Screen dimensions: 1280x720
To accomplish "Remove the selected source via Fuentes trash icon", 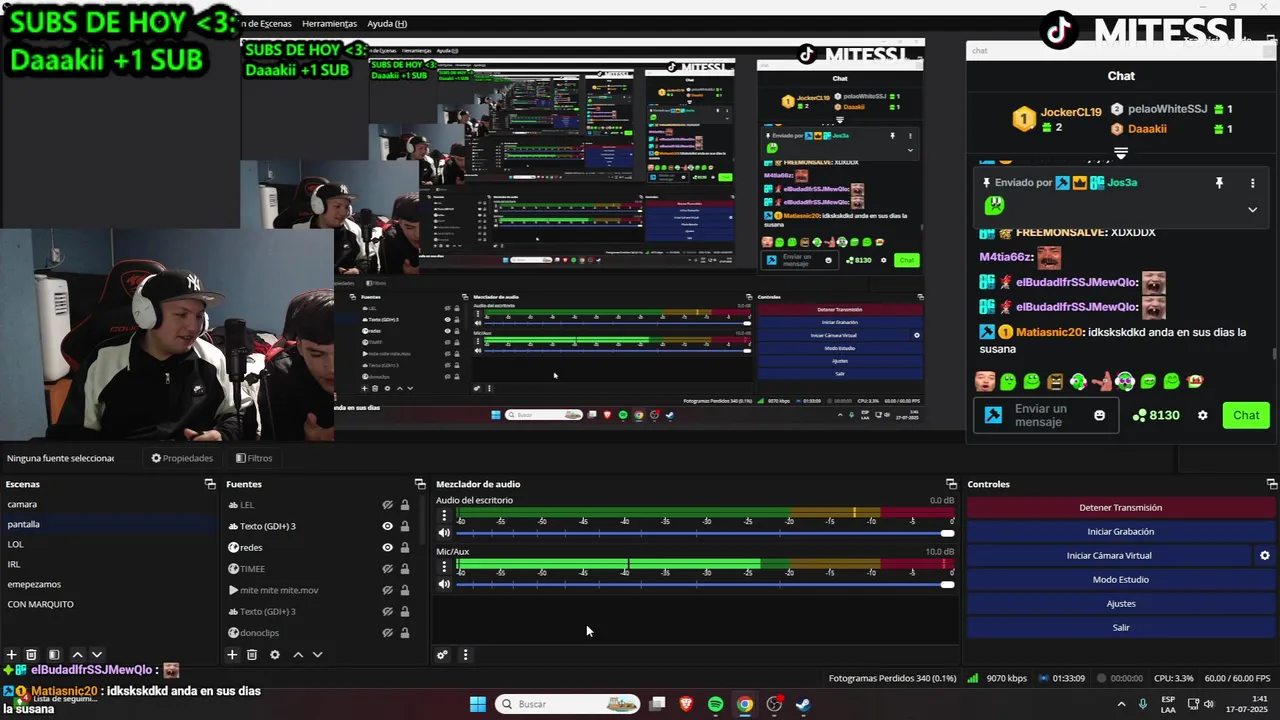I will [252, 655].
